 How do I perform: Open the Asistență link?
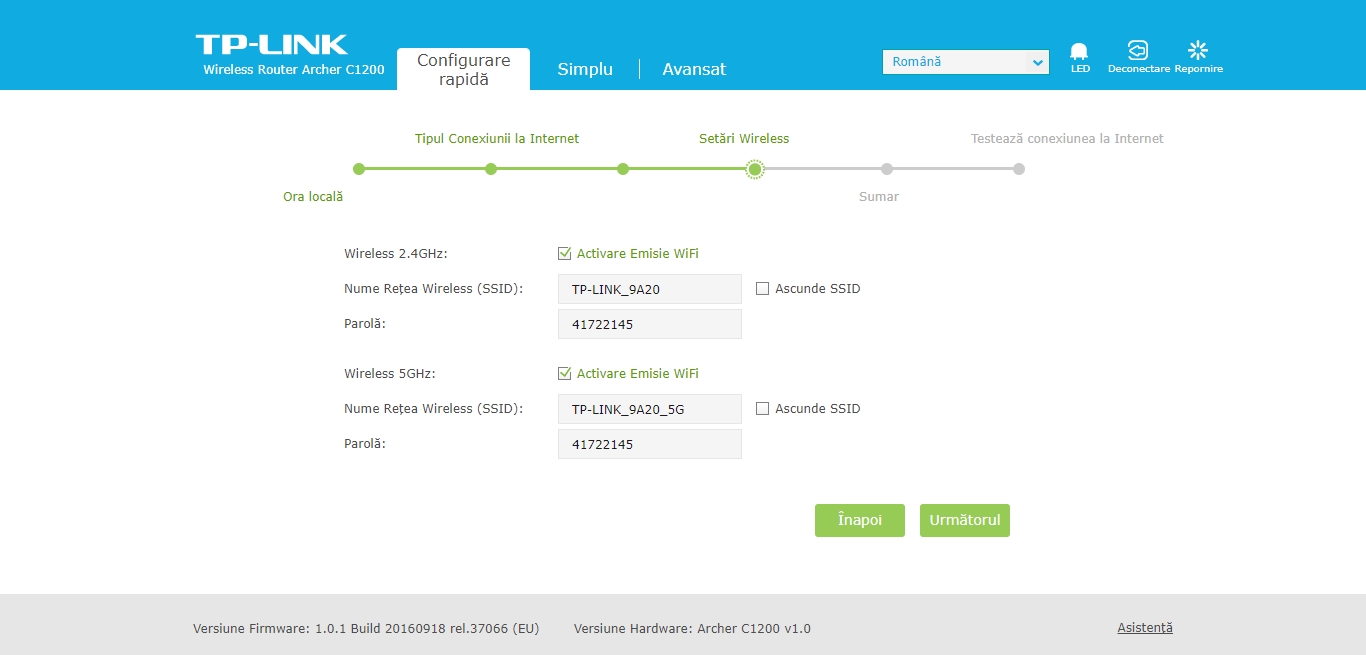(1144, 628)
